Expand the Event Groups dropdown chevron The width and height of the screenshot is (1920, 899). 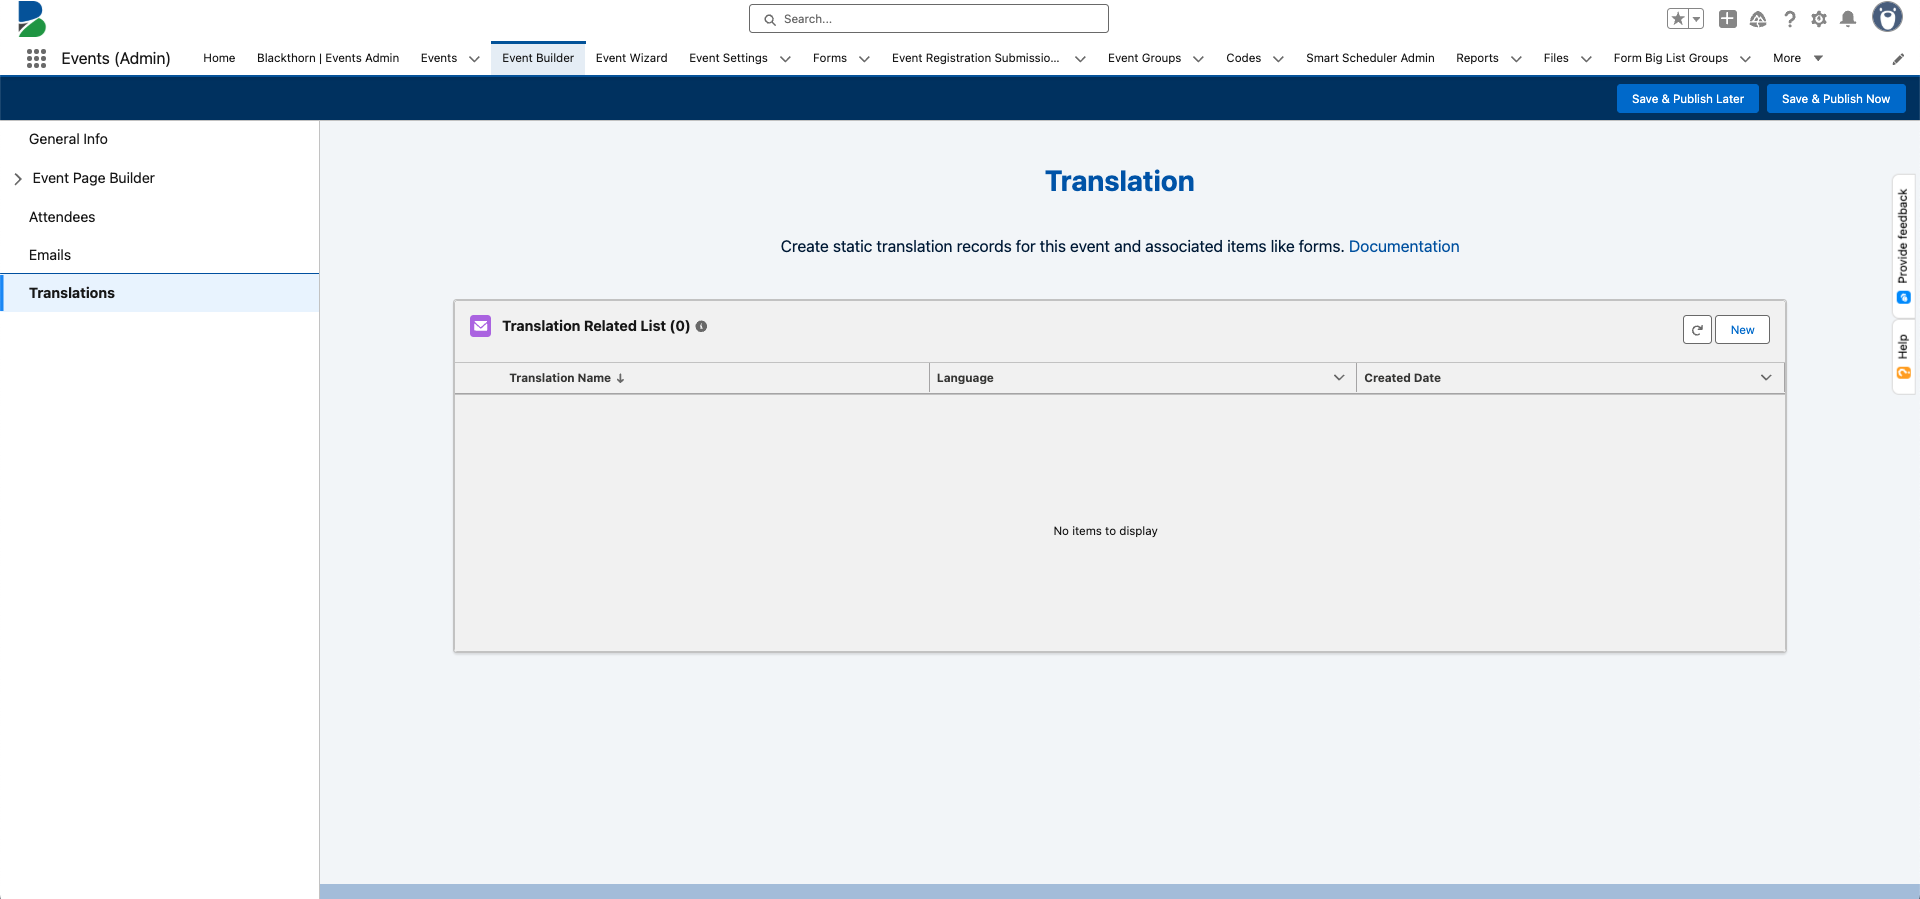click(x=1198, y=59)
